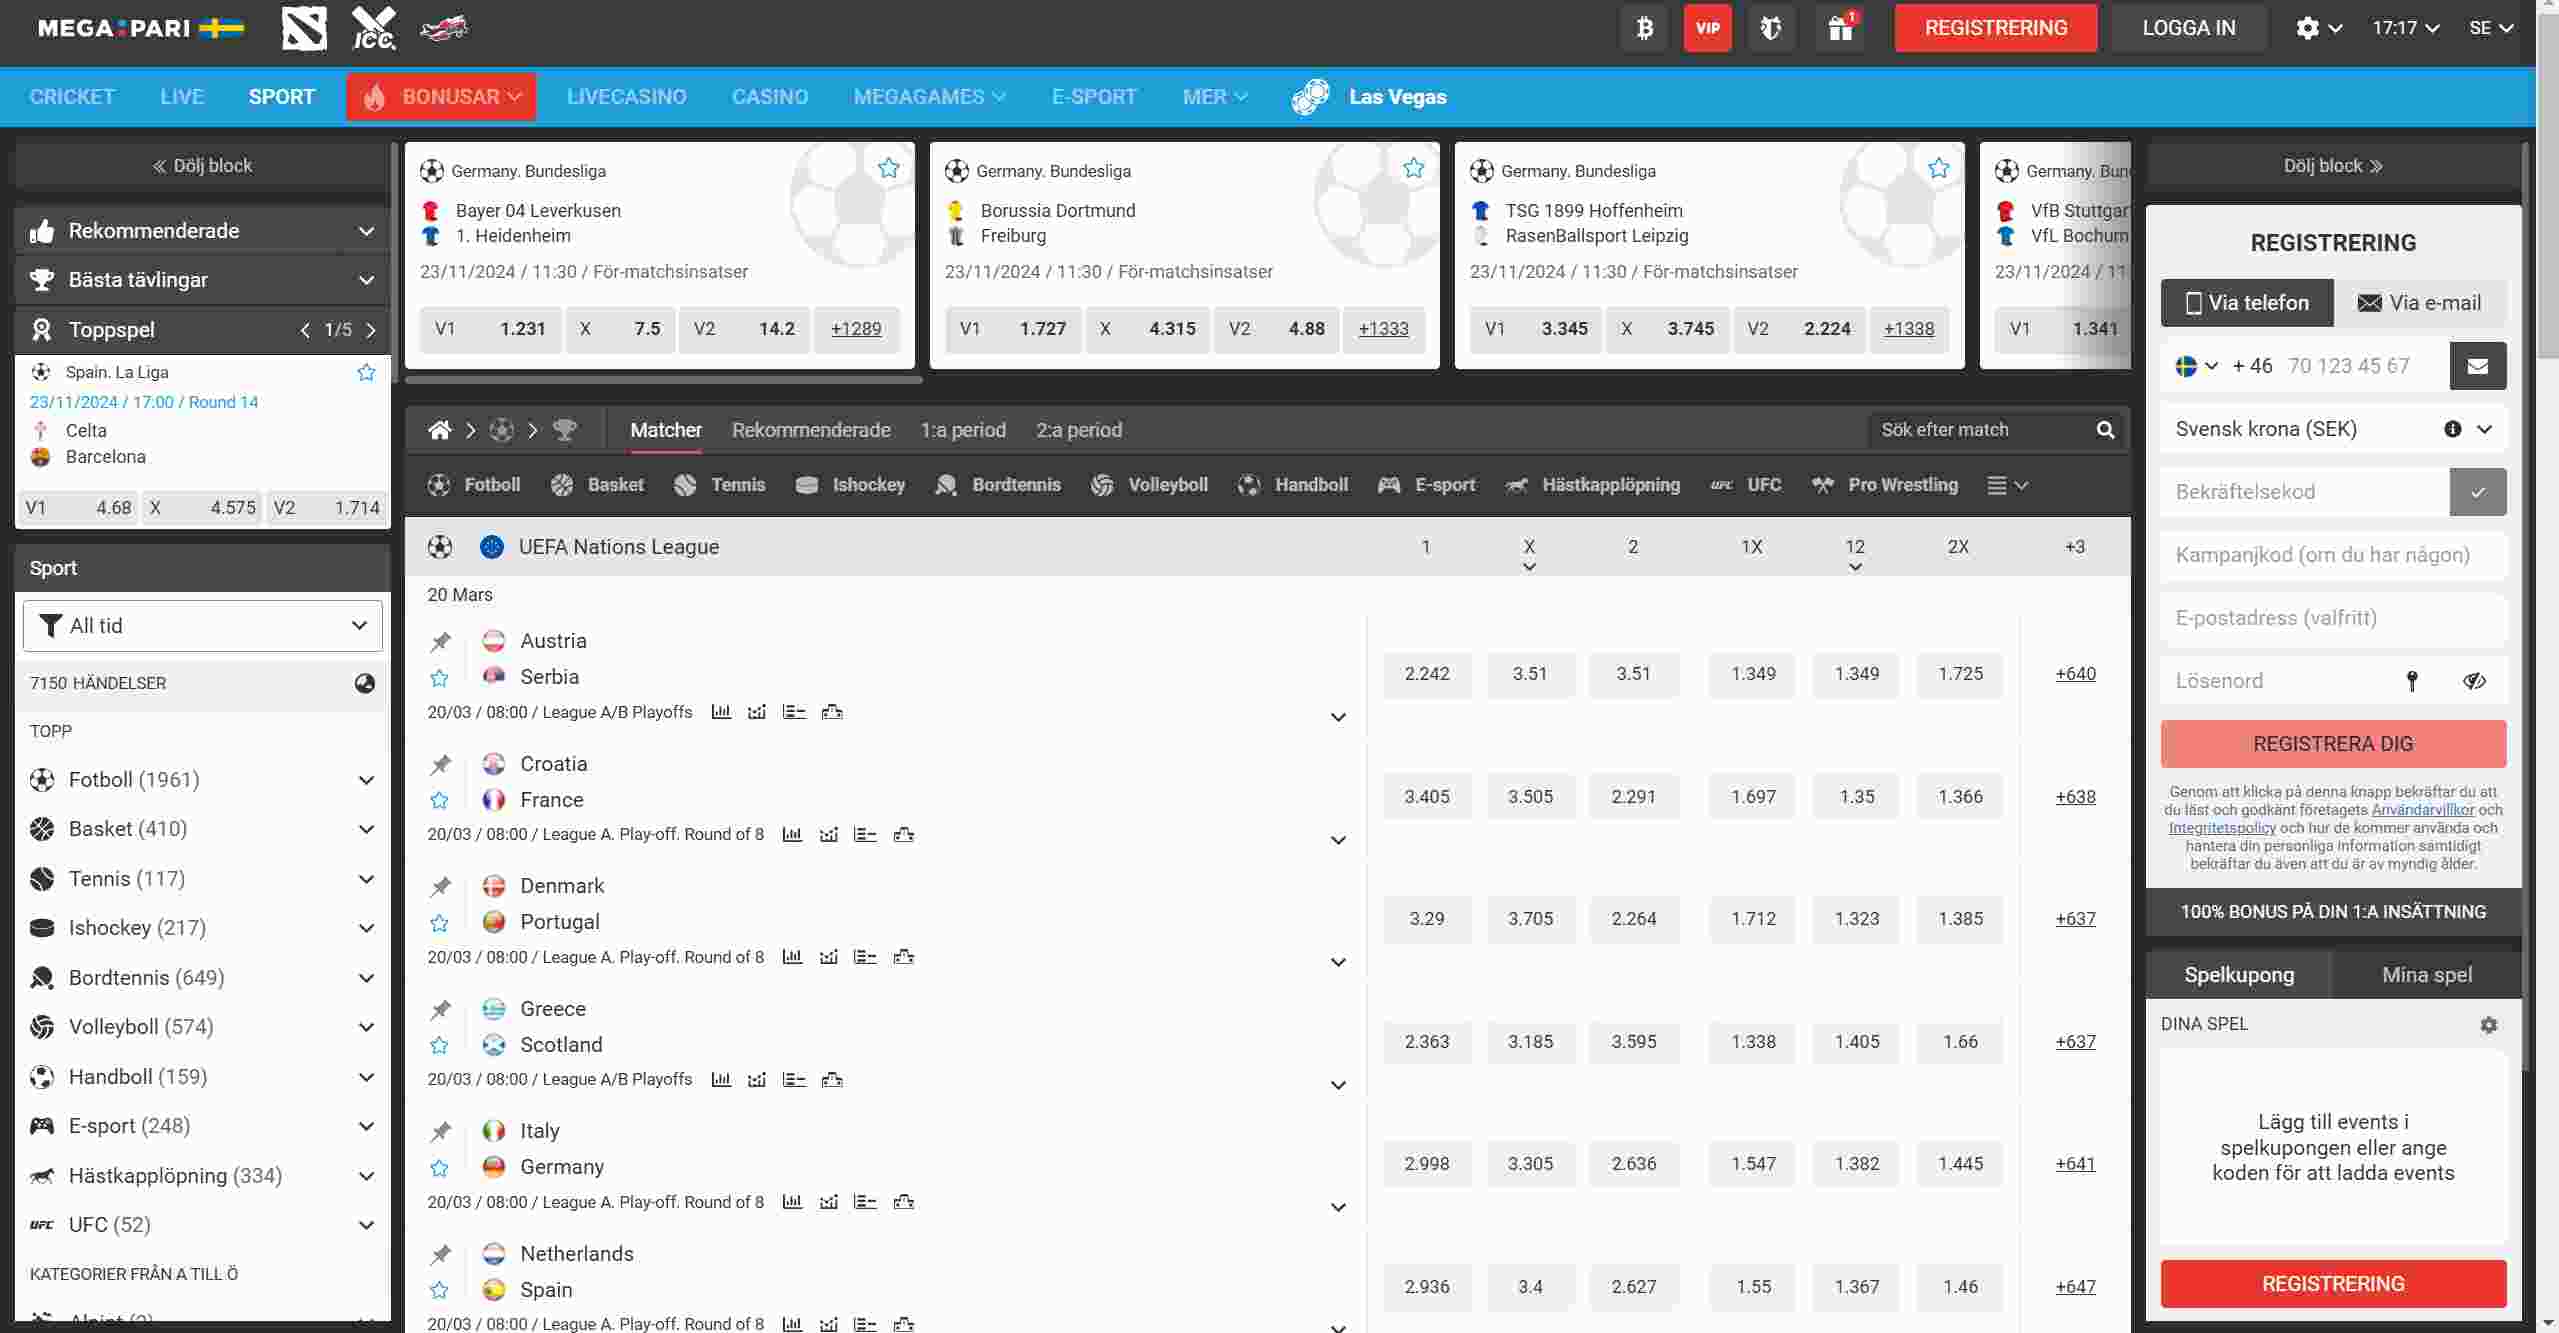Favorite the Denmark vs Portugal match
Viewport: 2559px width, 1333px height.
pyautogui.click(x=439, y=923)
